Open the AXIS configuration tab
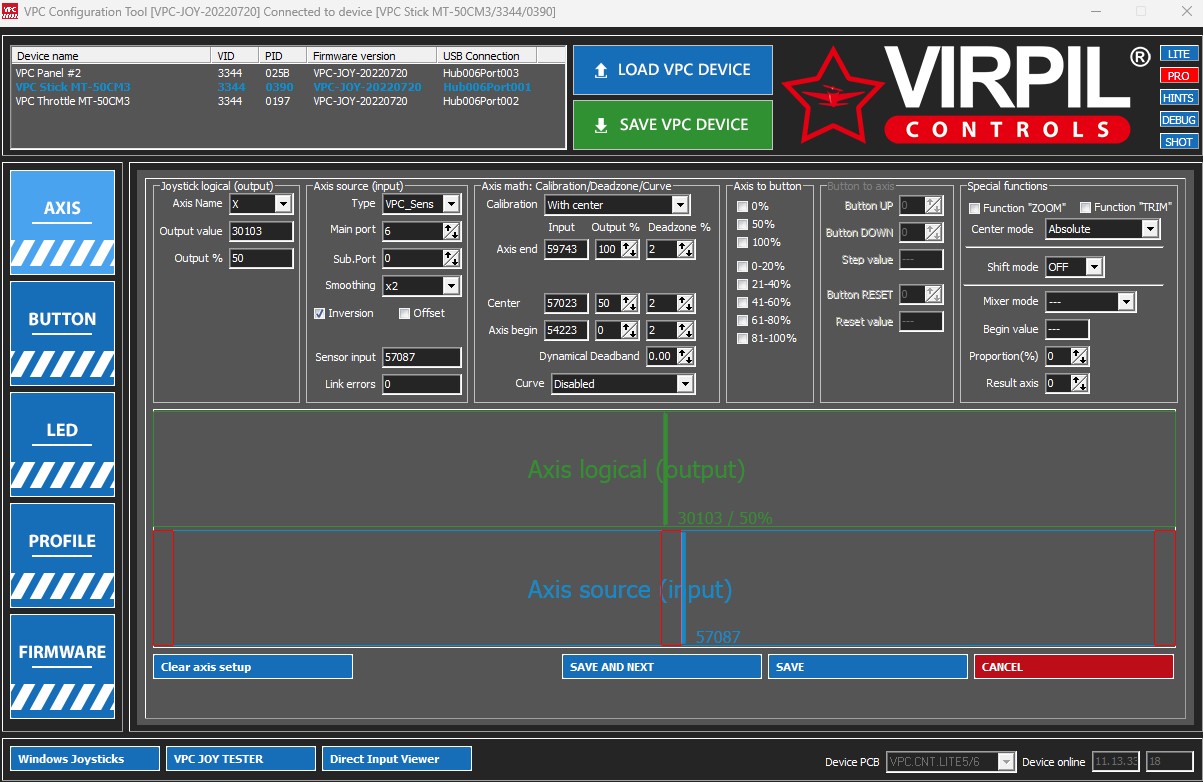This screenshot has width=1203, height=782. coord(62,221)
